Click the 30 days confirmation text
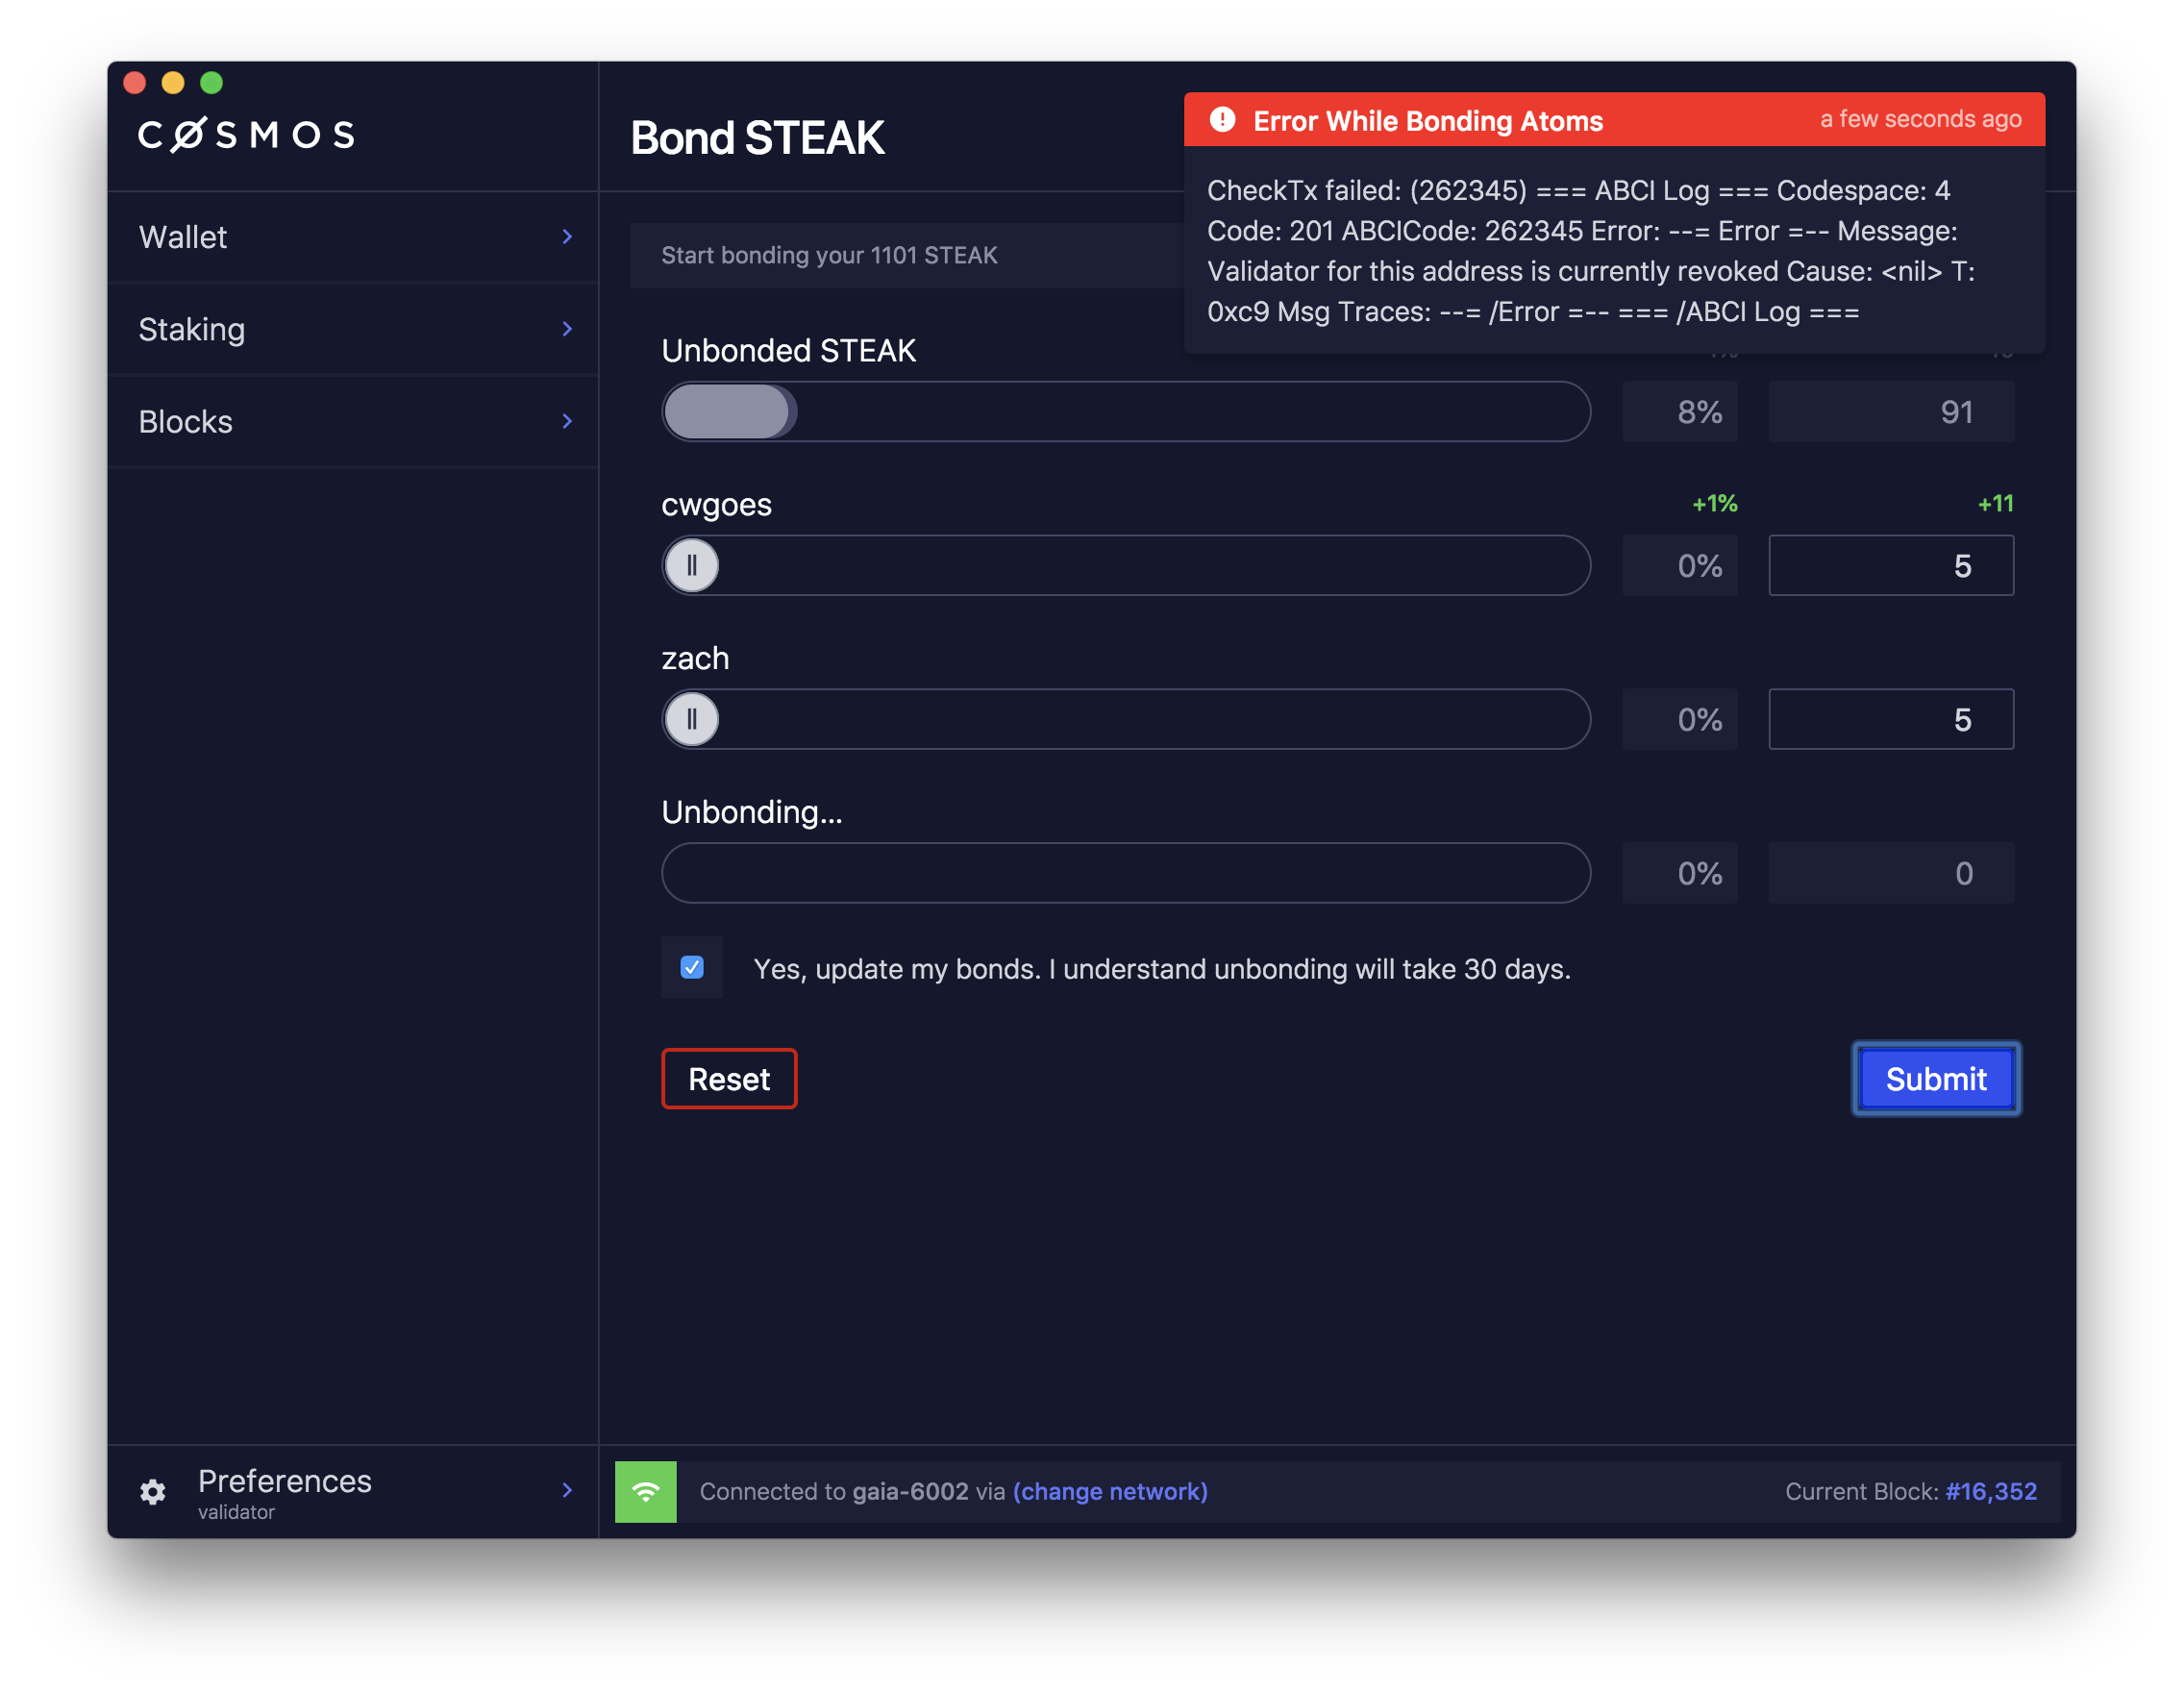2184x1692 pixels. point(1162,969)
